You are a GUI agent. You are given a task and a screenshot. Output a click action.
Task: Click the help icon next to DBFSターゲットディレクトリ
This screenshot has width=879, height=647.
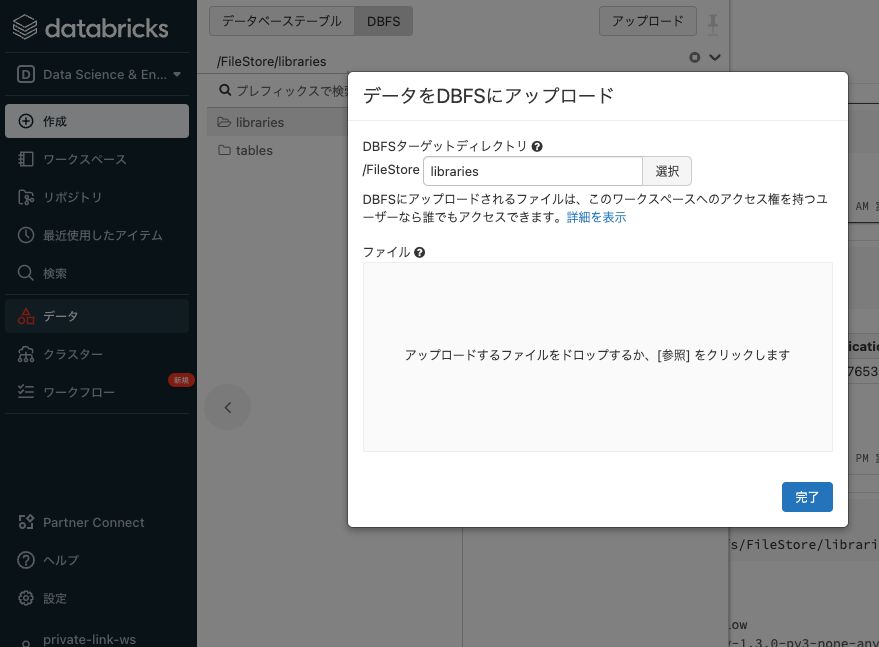[x=537, y=146]
